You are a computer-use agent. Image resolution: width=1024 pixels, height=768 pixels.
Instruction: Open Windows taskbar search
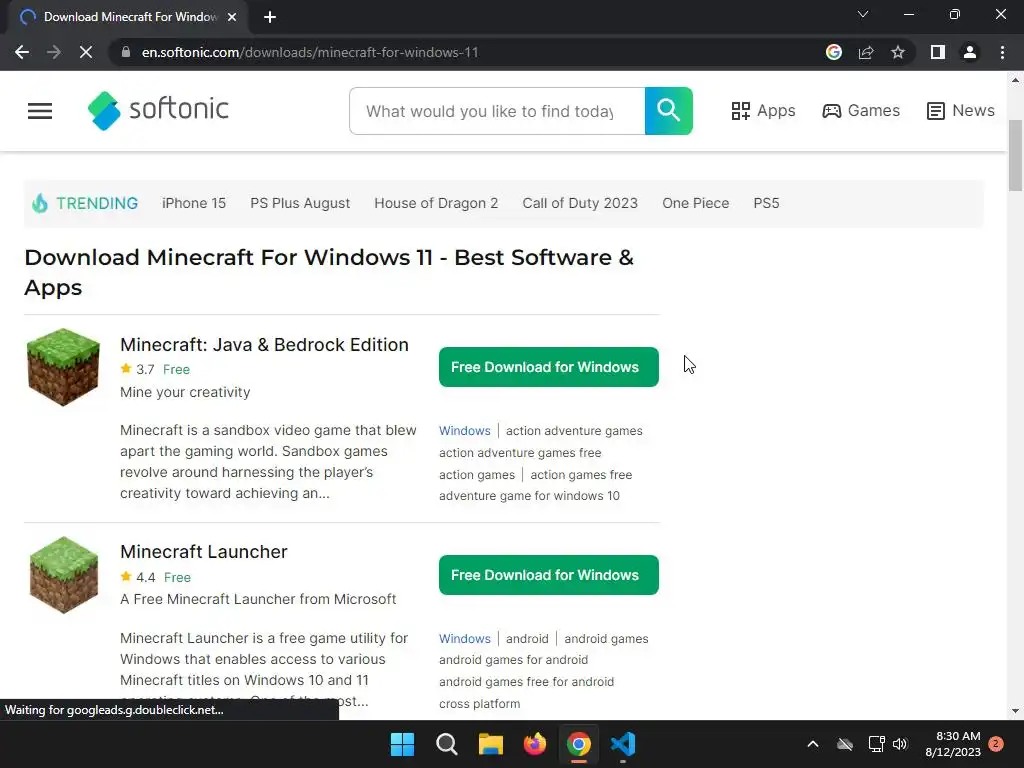(x=447, y=744)
